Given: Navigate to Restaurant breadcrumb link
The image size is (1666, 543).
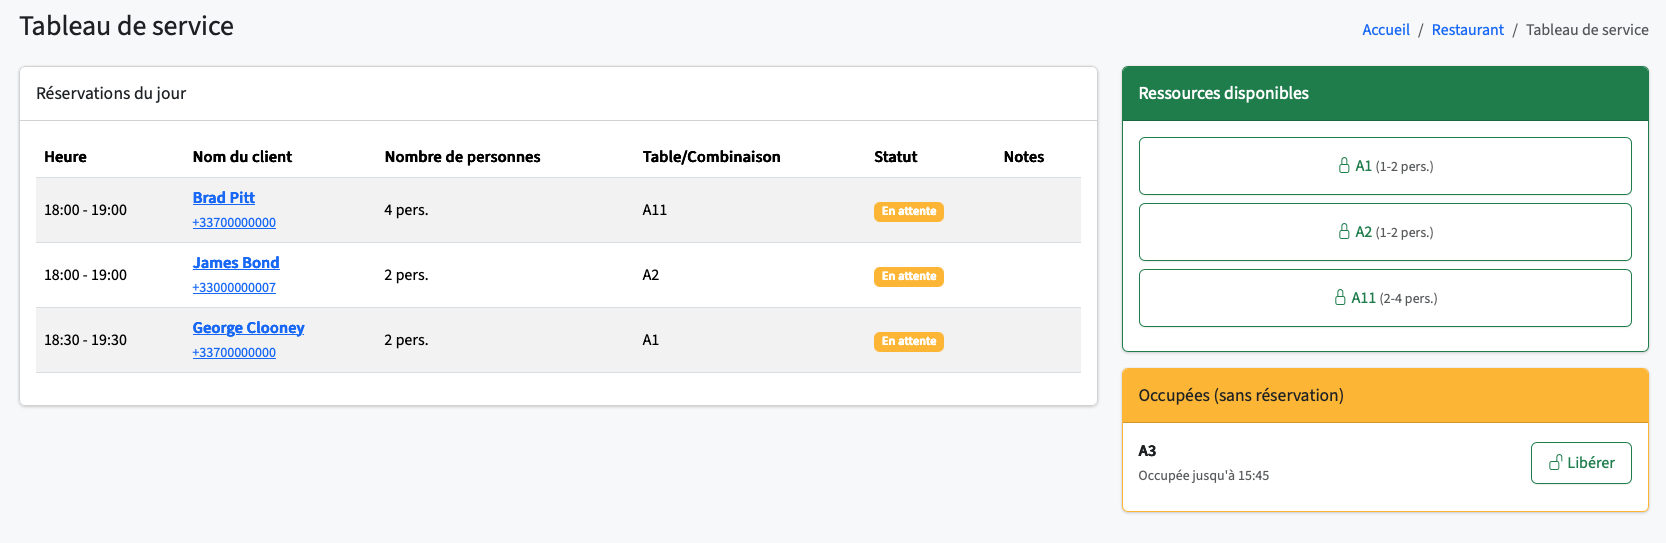Looking at the screenshot, I should [1467, 30].
